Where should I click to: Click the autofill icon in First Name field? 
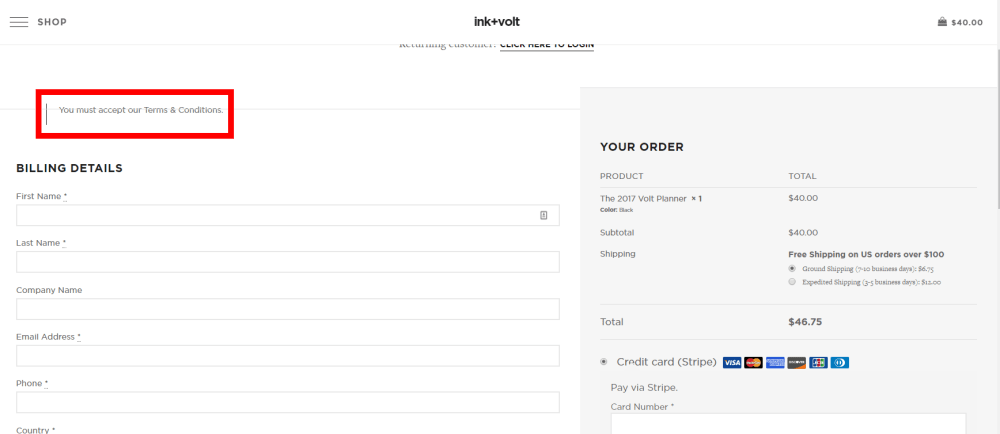coord(544,215)
